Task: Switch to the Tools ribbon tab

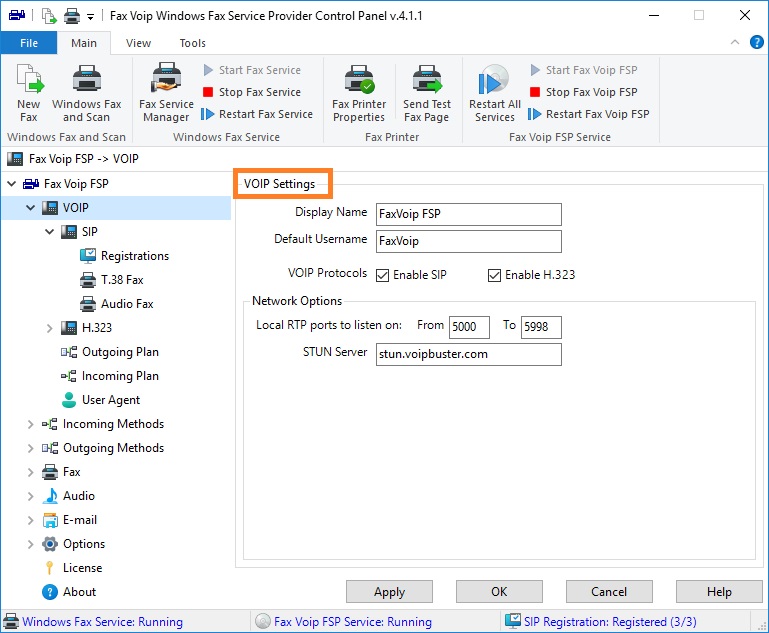Action: pos(192,43)
